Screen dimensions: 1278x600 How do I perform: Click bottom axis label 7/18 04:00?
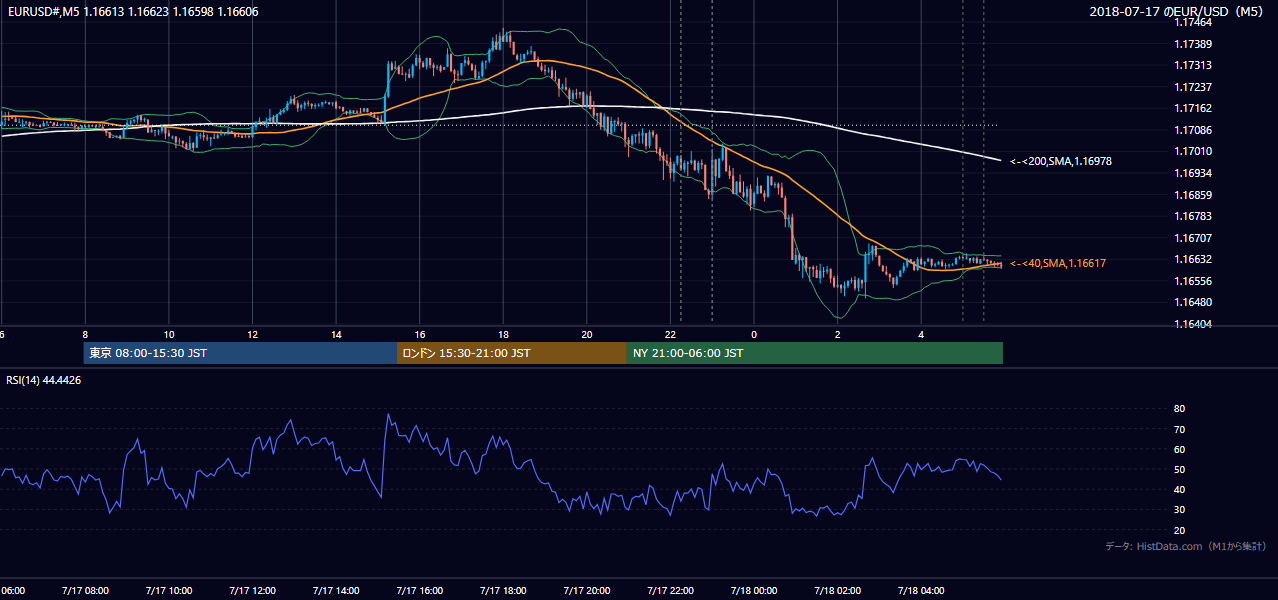click(921, 590)
